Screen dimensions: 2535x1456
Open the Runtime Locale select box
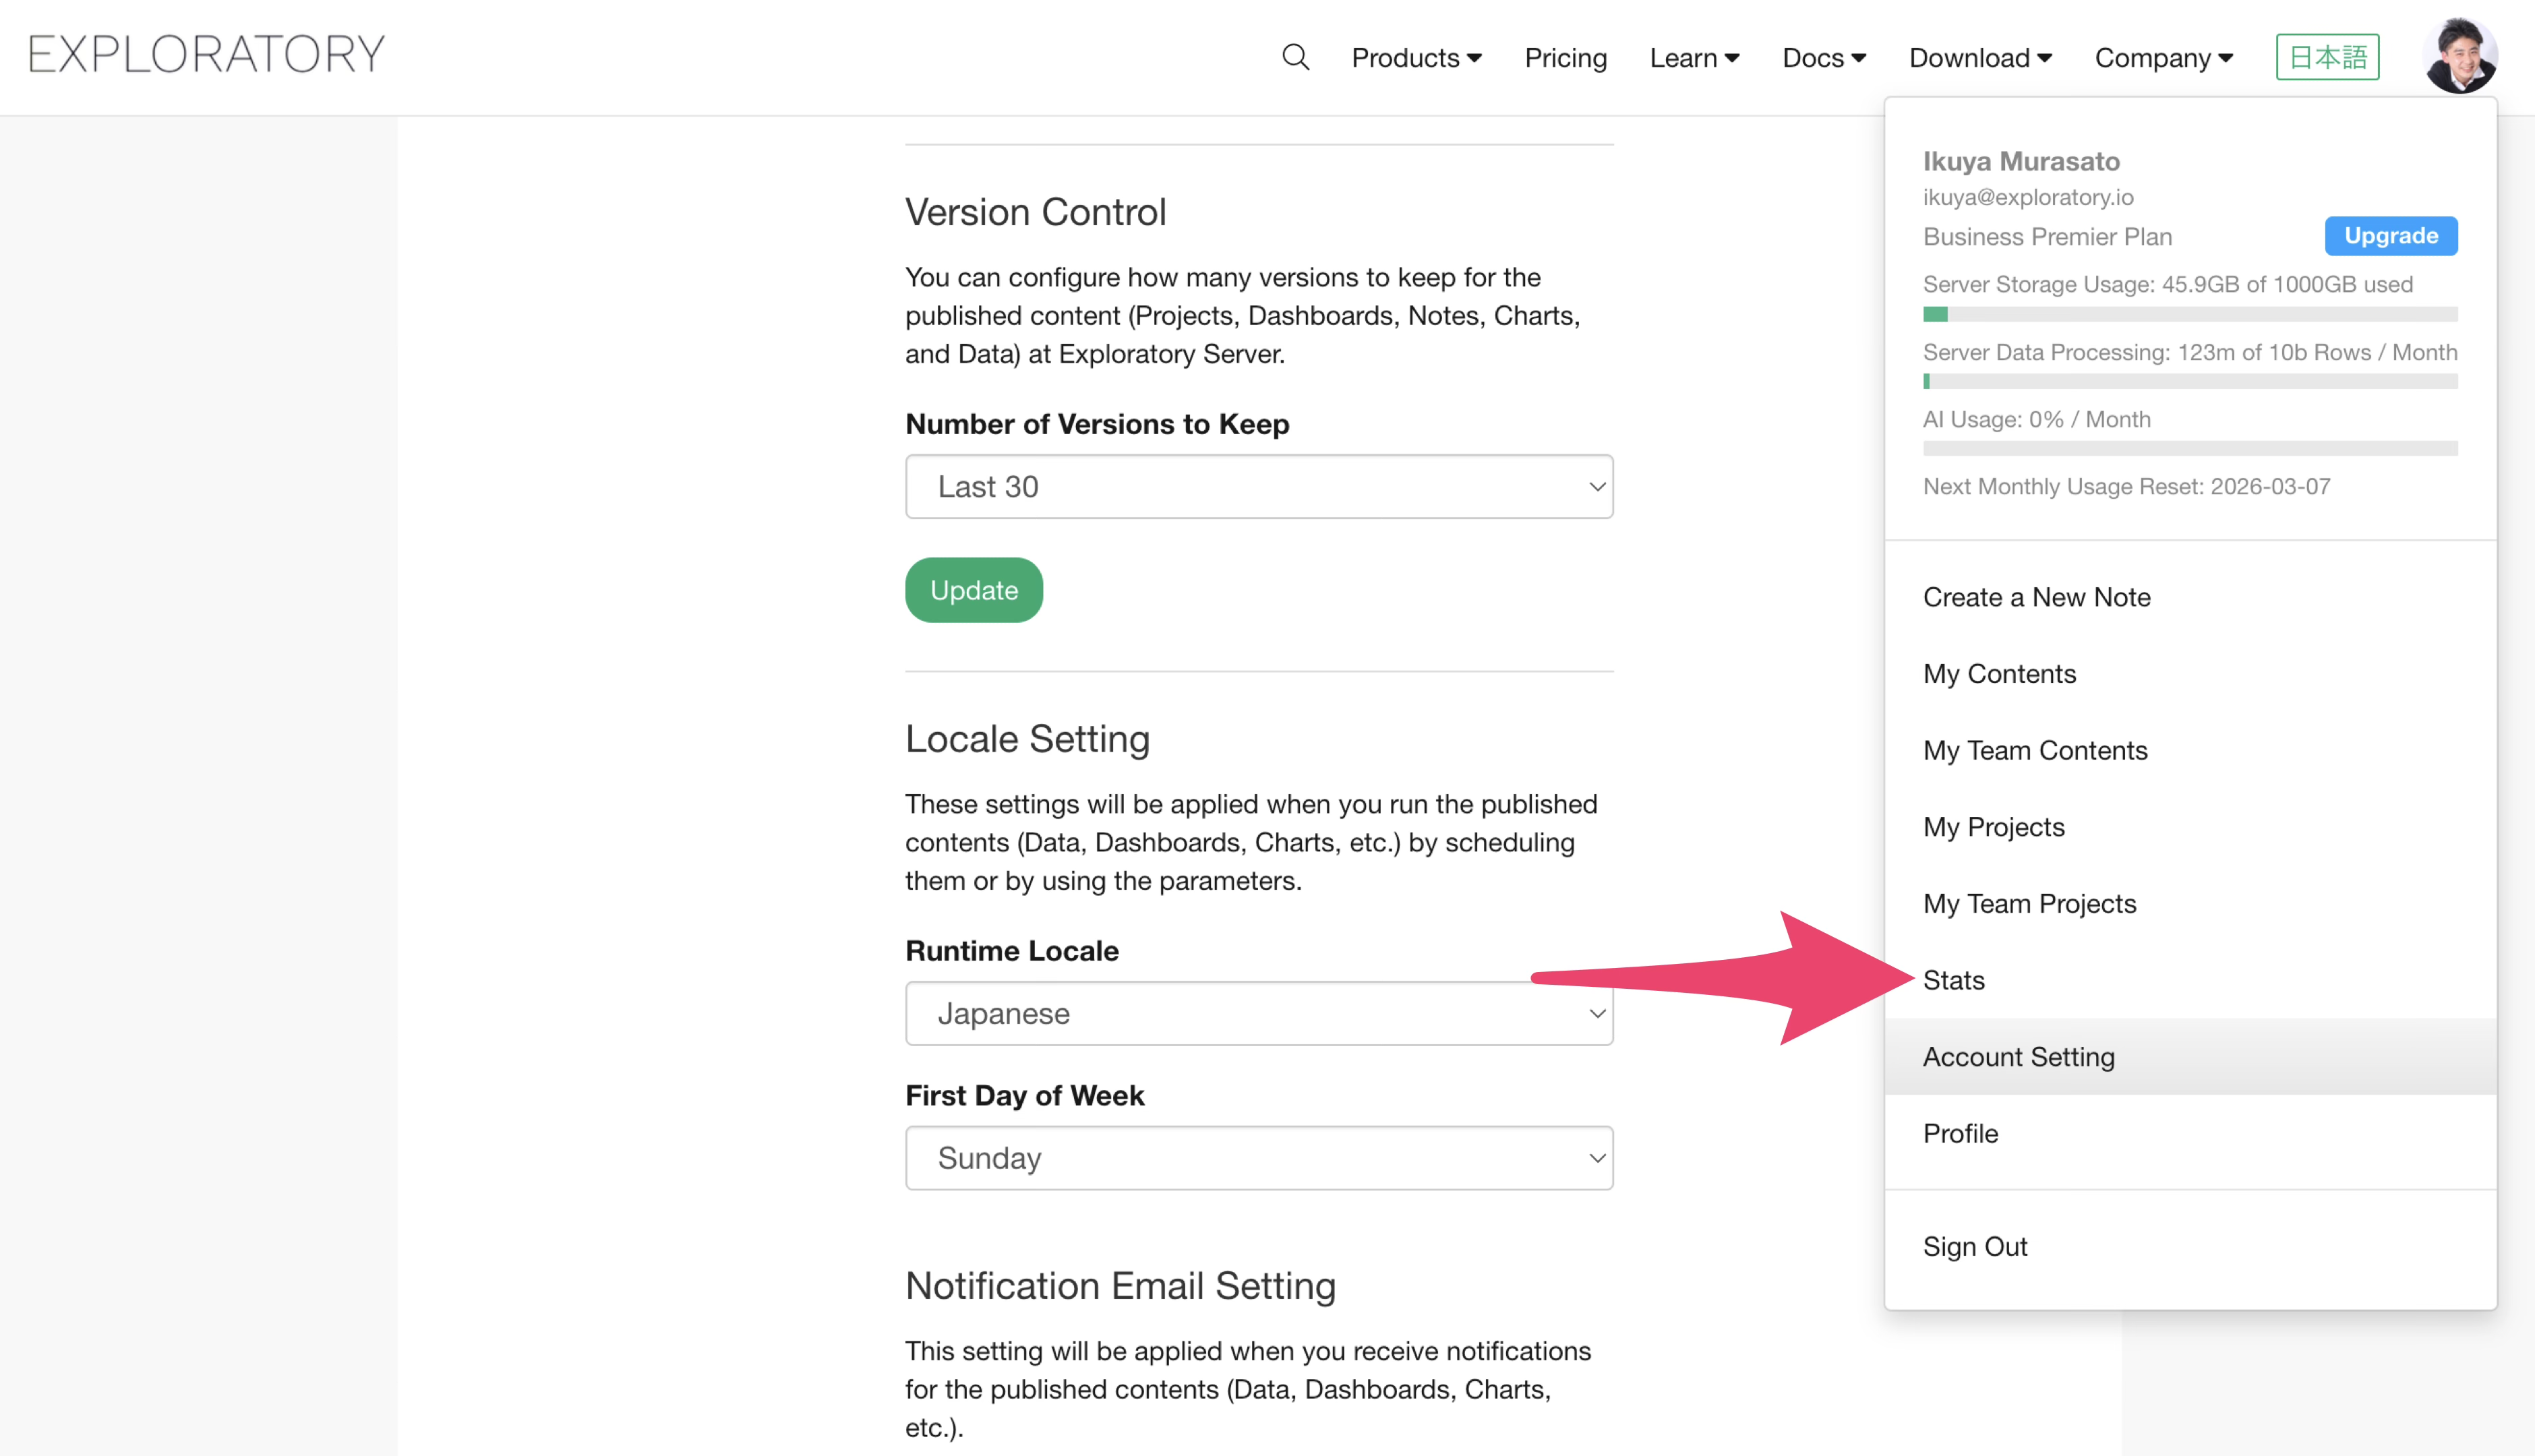[1259, 1013]
